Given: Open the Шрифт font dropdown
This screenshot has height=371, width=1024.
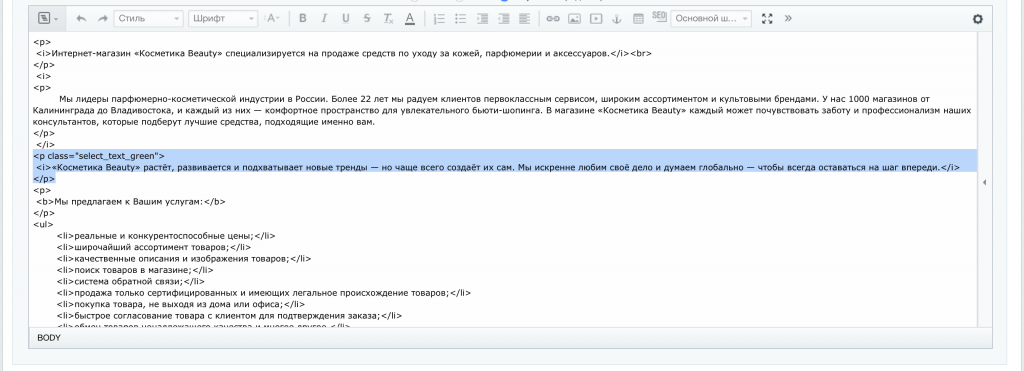Looking at the screenshot, I should (x=223, y=18).
